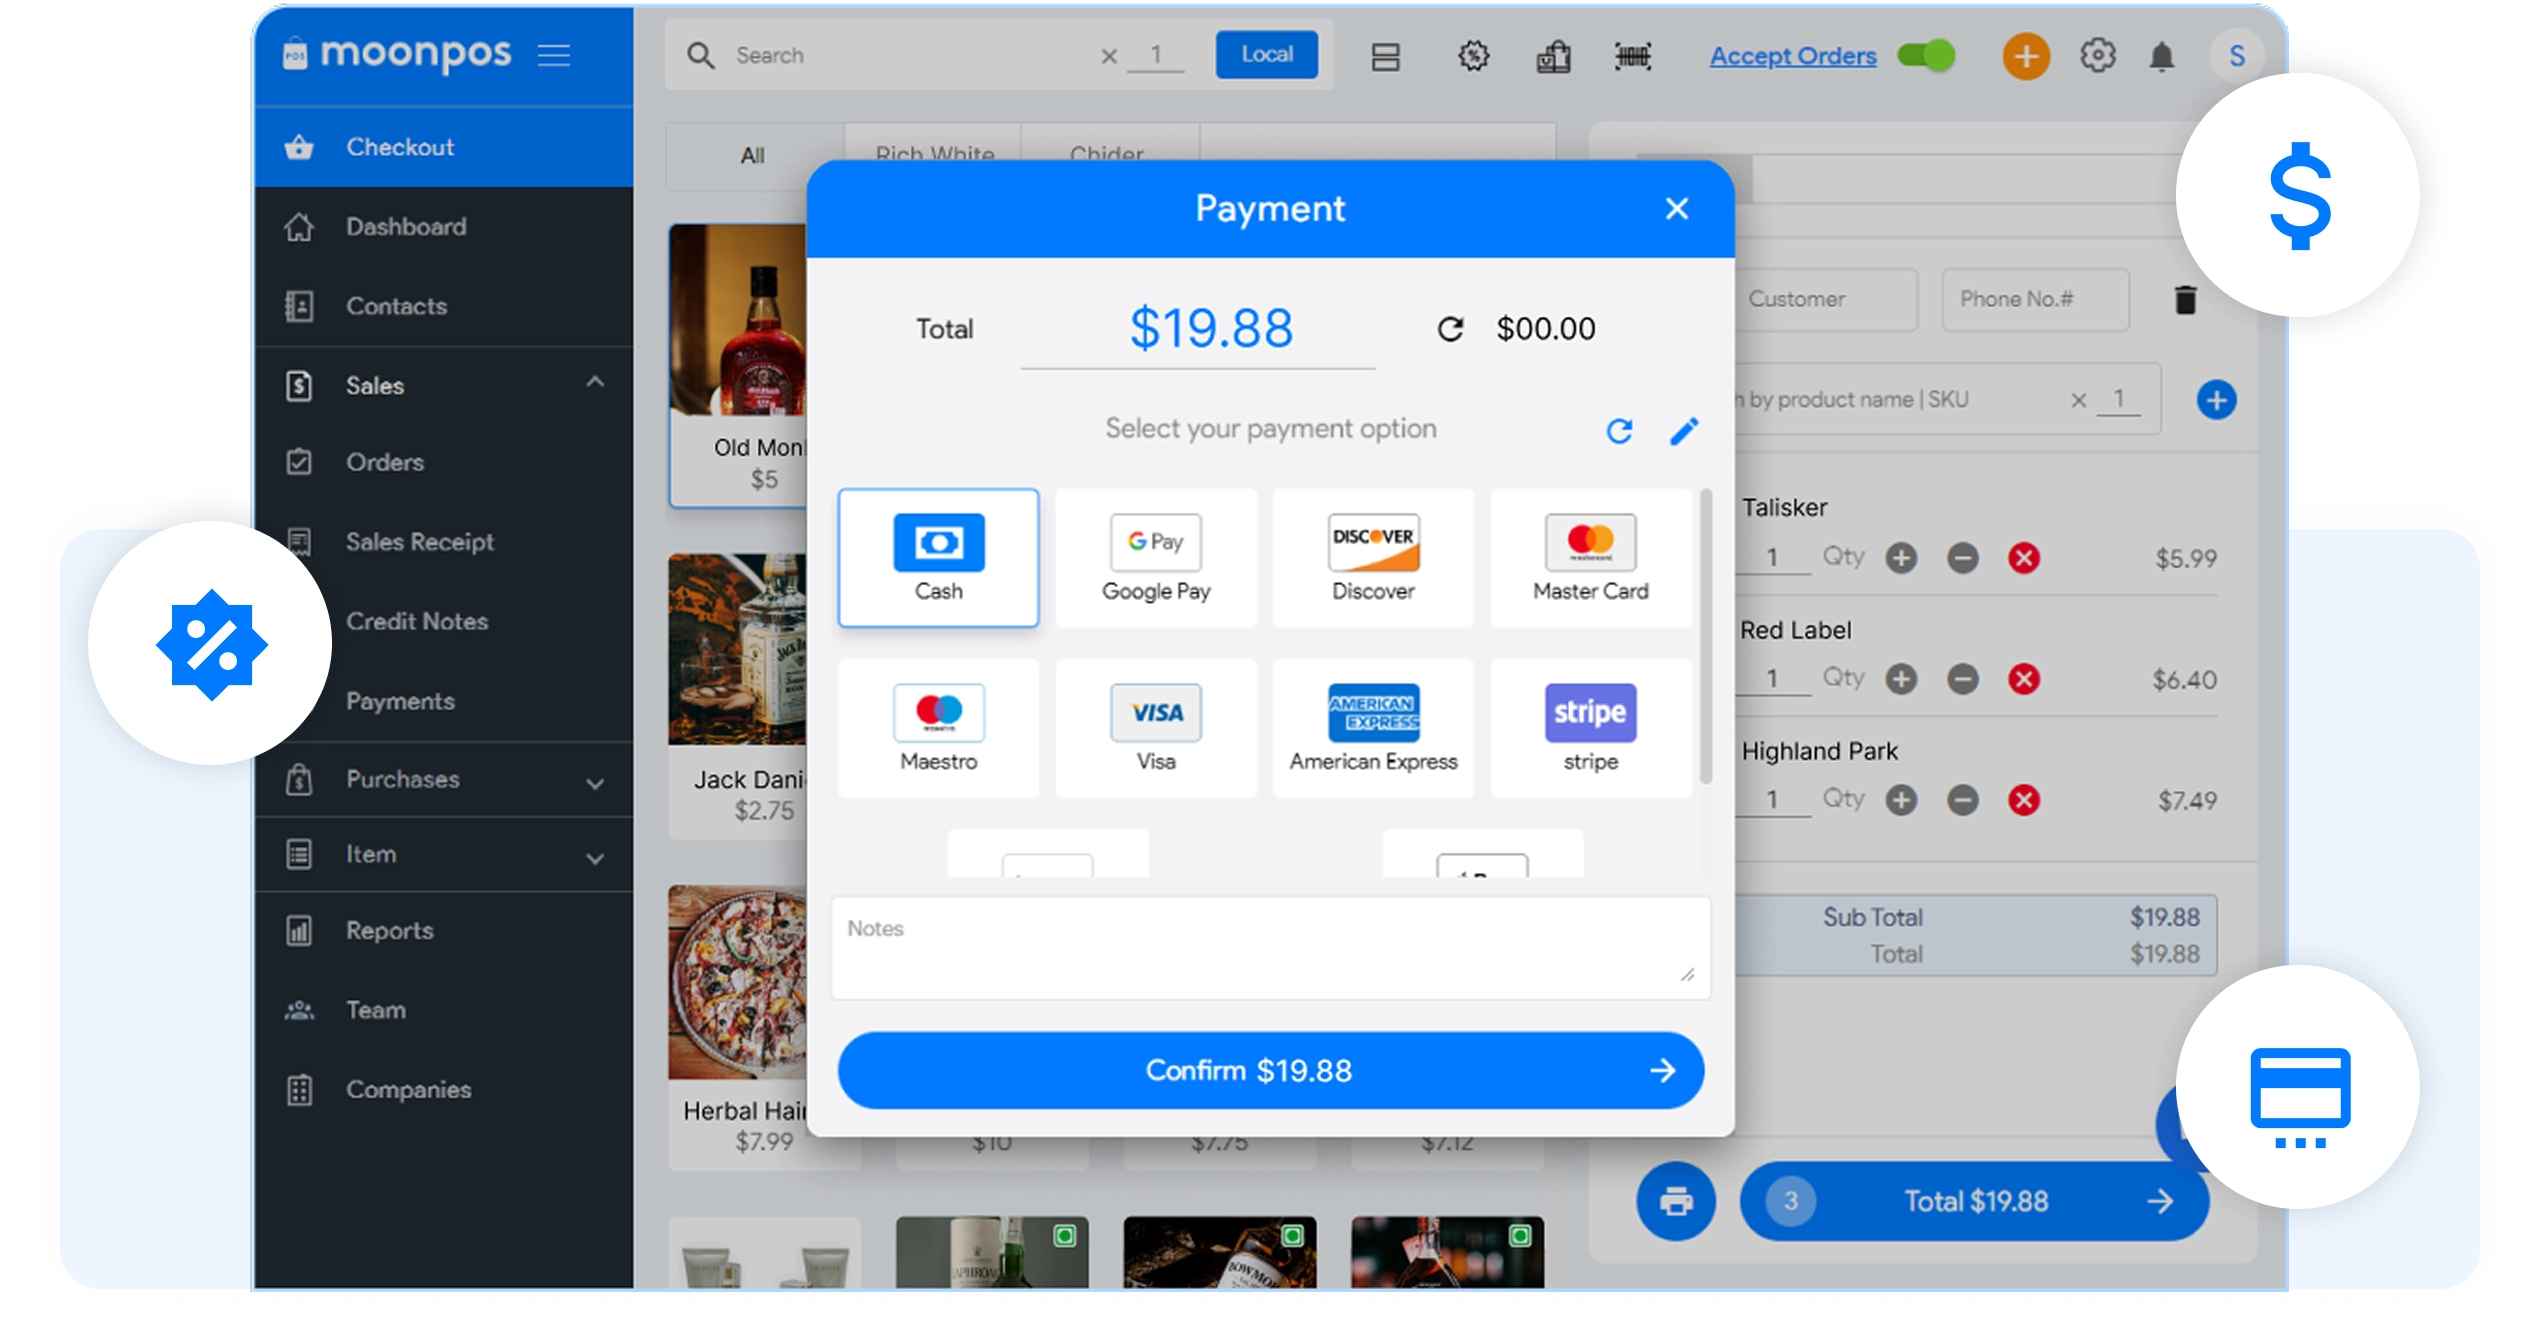Viewport: 2540px width, 1340px height.
Task: Toggle the Accept Orders switch
Action: click(1927, 56)
